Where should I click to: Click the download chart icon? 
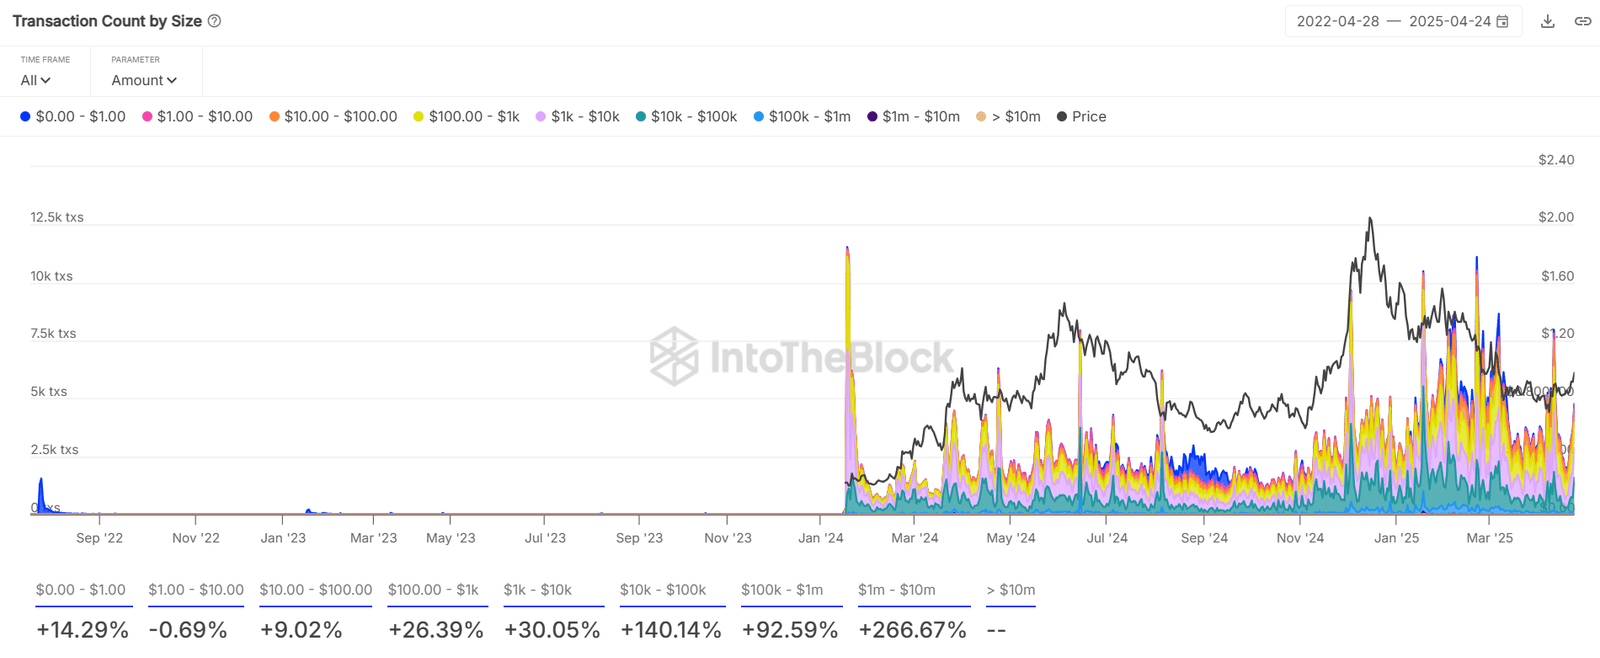[x=1547, y=21]
